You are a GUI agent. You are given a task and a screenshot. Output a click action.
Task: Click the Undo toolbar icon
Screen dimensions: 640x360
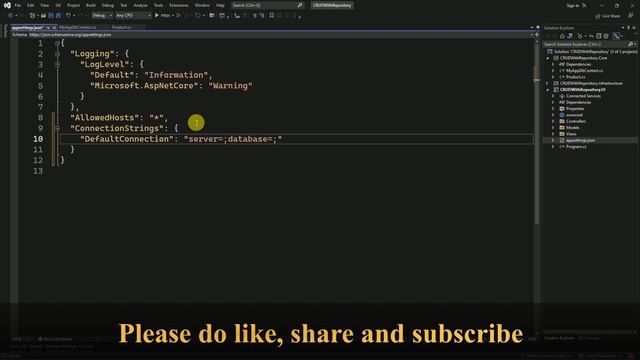(x=68, y=16)
